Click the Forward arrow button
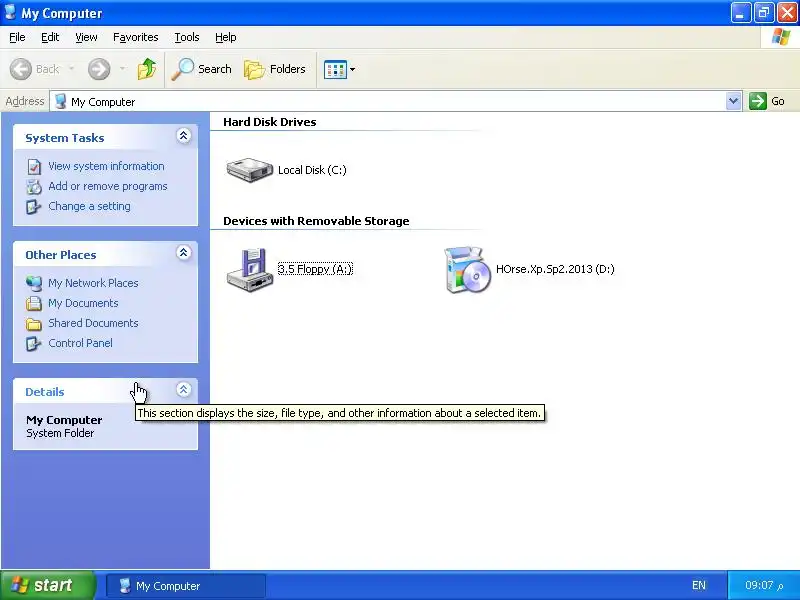 point(99,69)
